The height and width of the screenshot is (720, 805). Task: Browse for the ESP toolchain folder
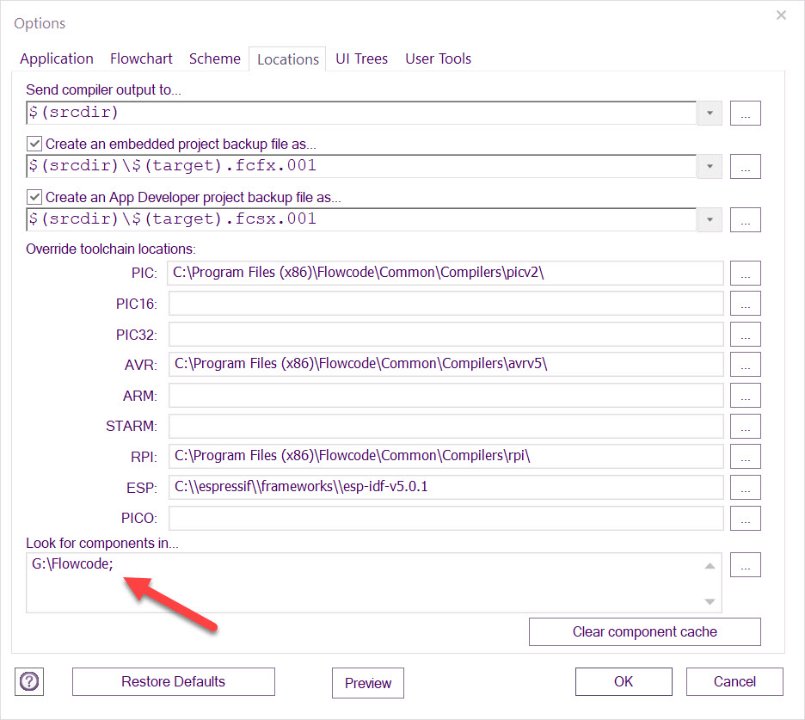(x=745, y=488)
